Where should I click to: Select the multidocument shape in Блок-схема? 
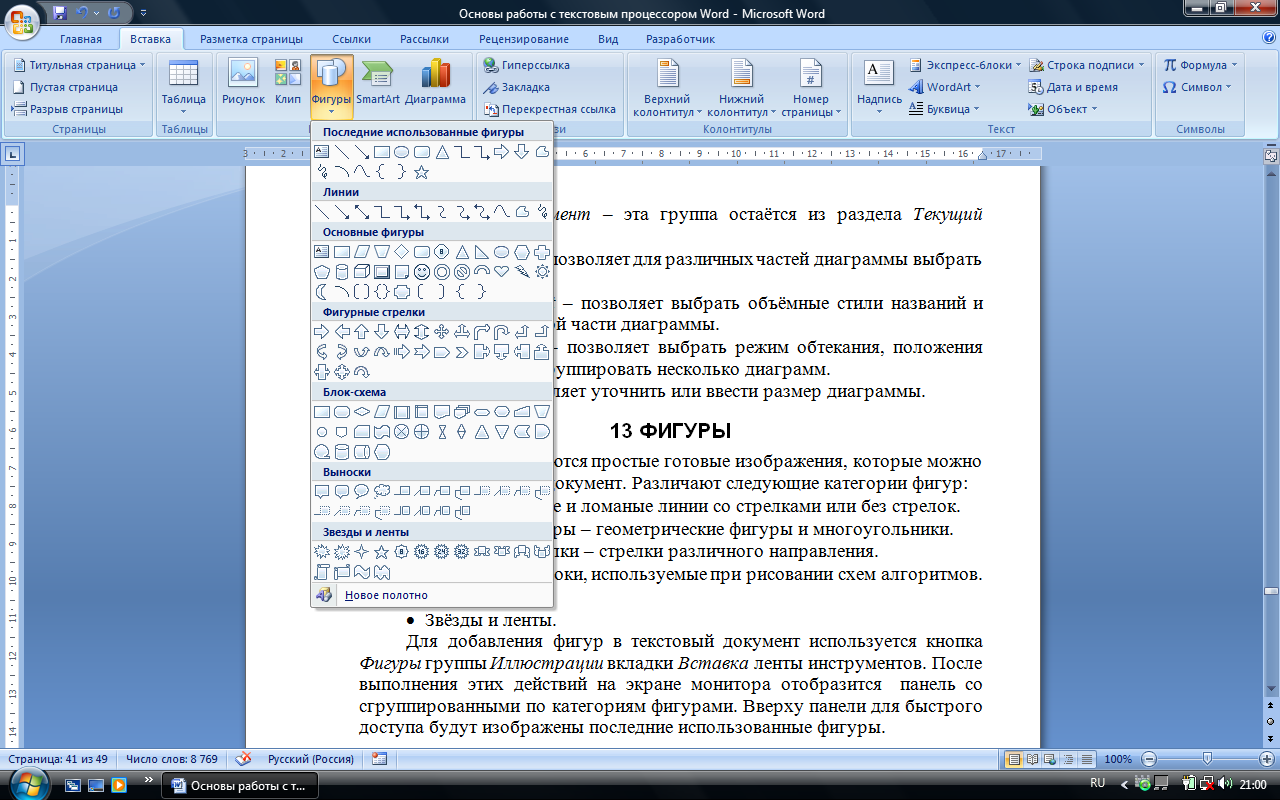[x=461, y=411]
